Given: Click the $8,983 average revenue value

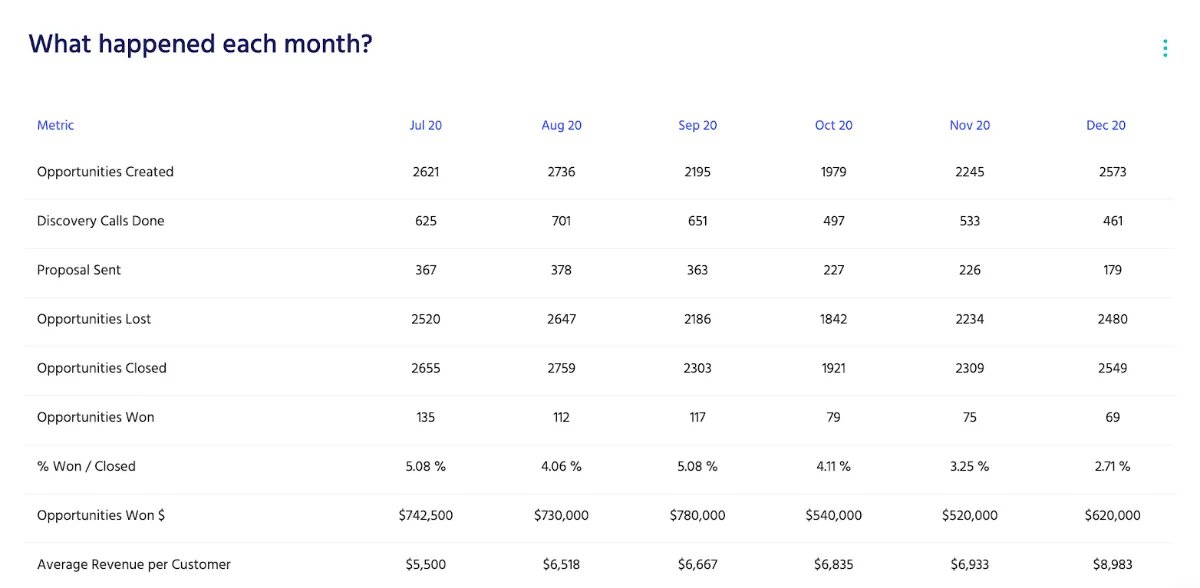Looking at the screenshot, I should (x=1113, y=564).
